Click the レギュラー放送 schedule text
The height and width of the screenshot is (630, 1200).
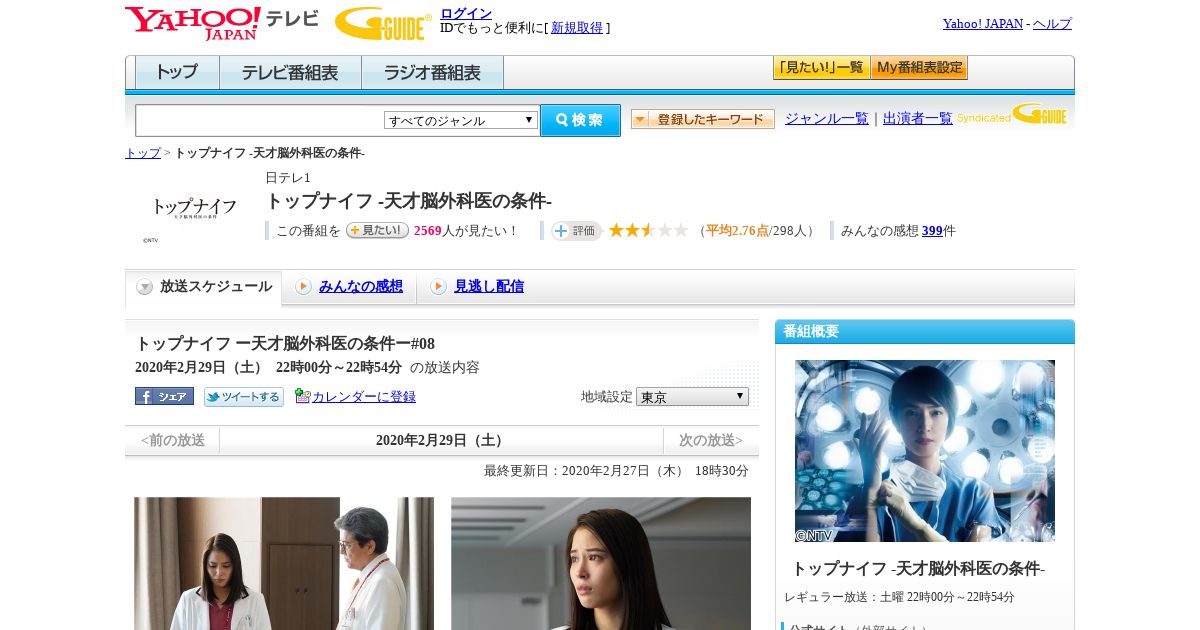point(899,597)
